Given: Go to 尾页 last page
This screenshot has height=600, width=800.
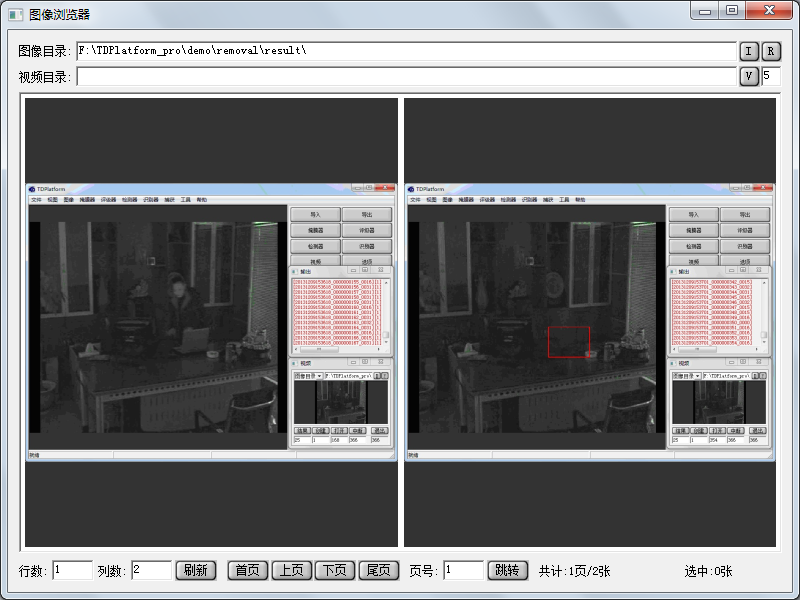Looking at the screenshot, I should coord(379,570).
